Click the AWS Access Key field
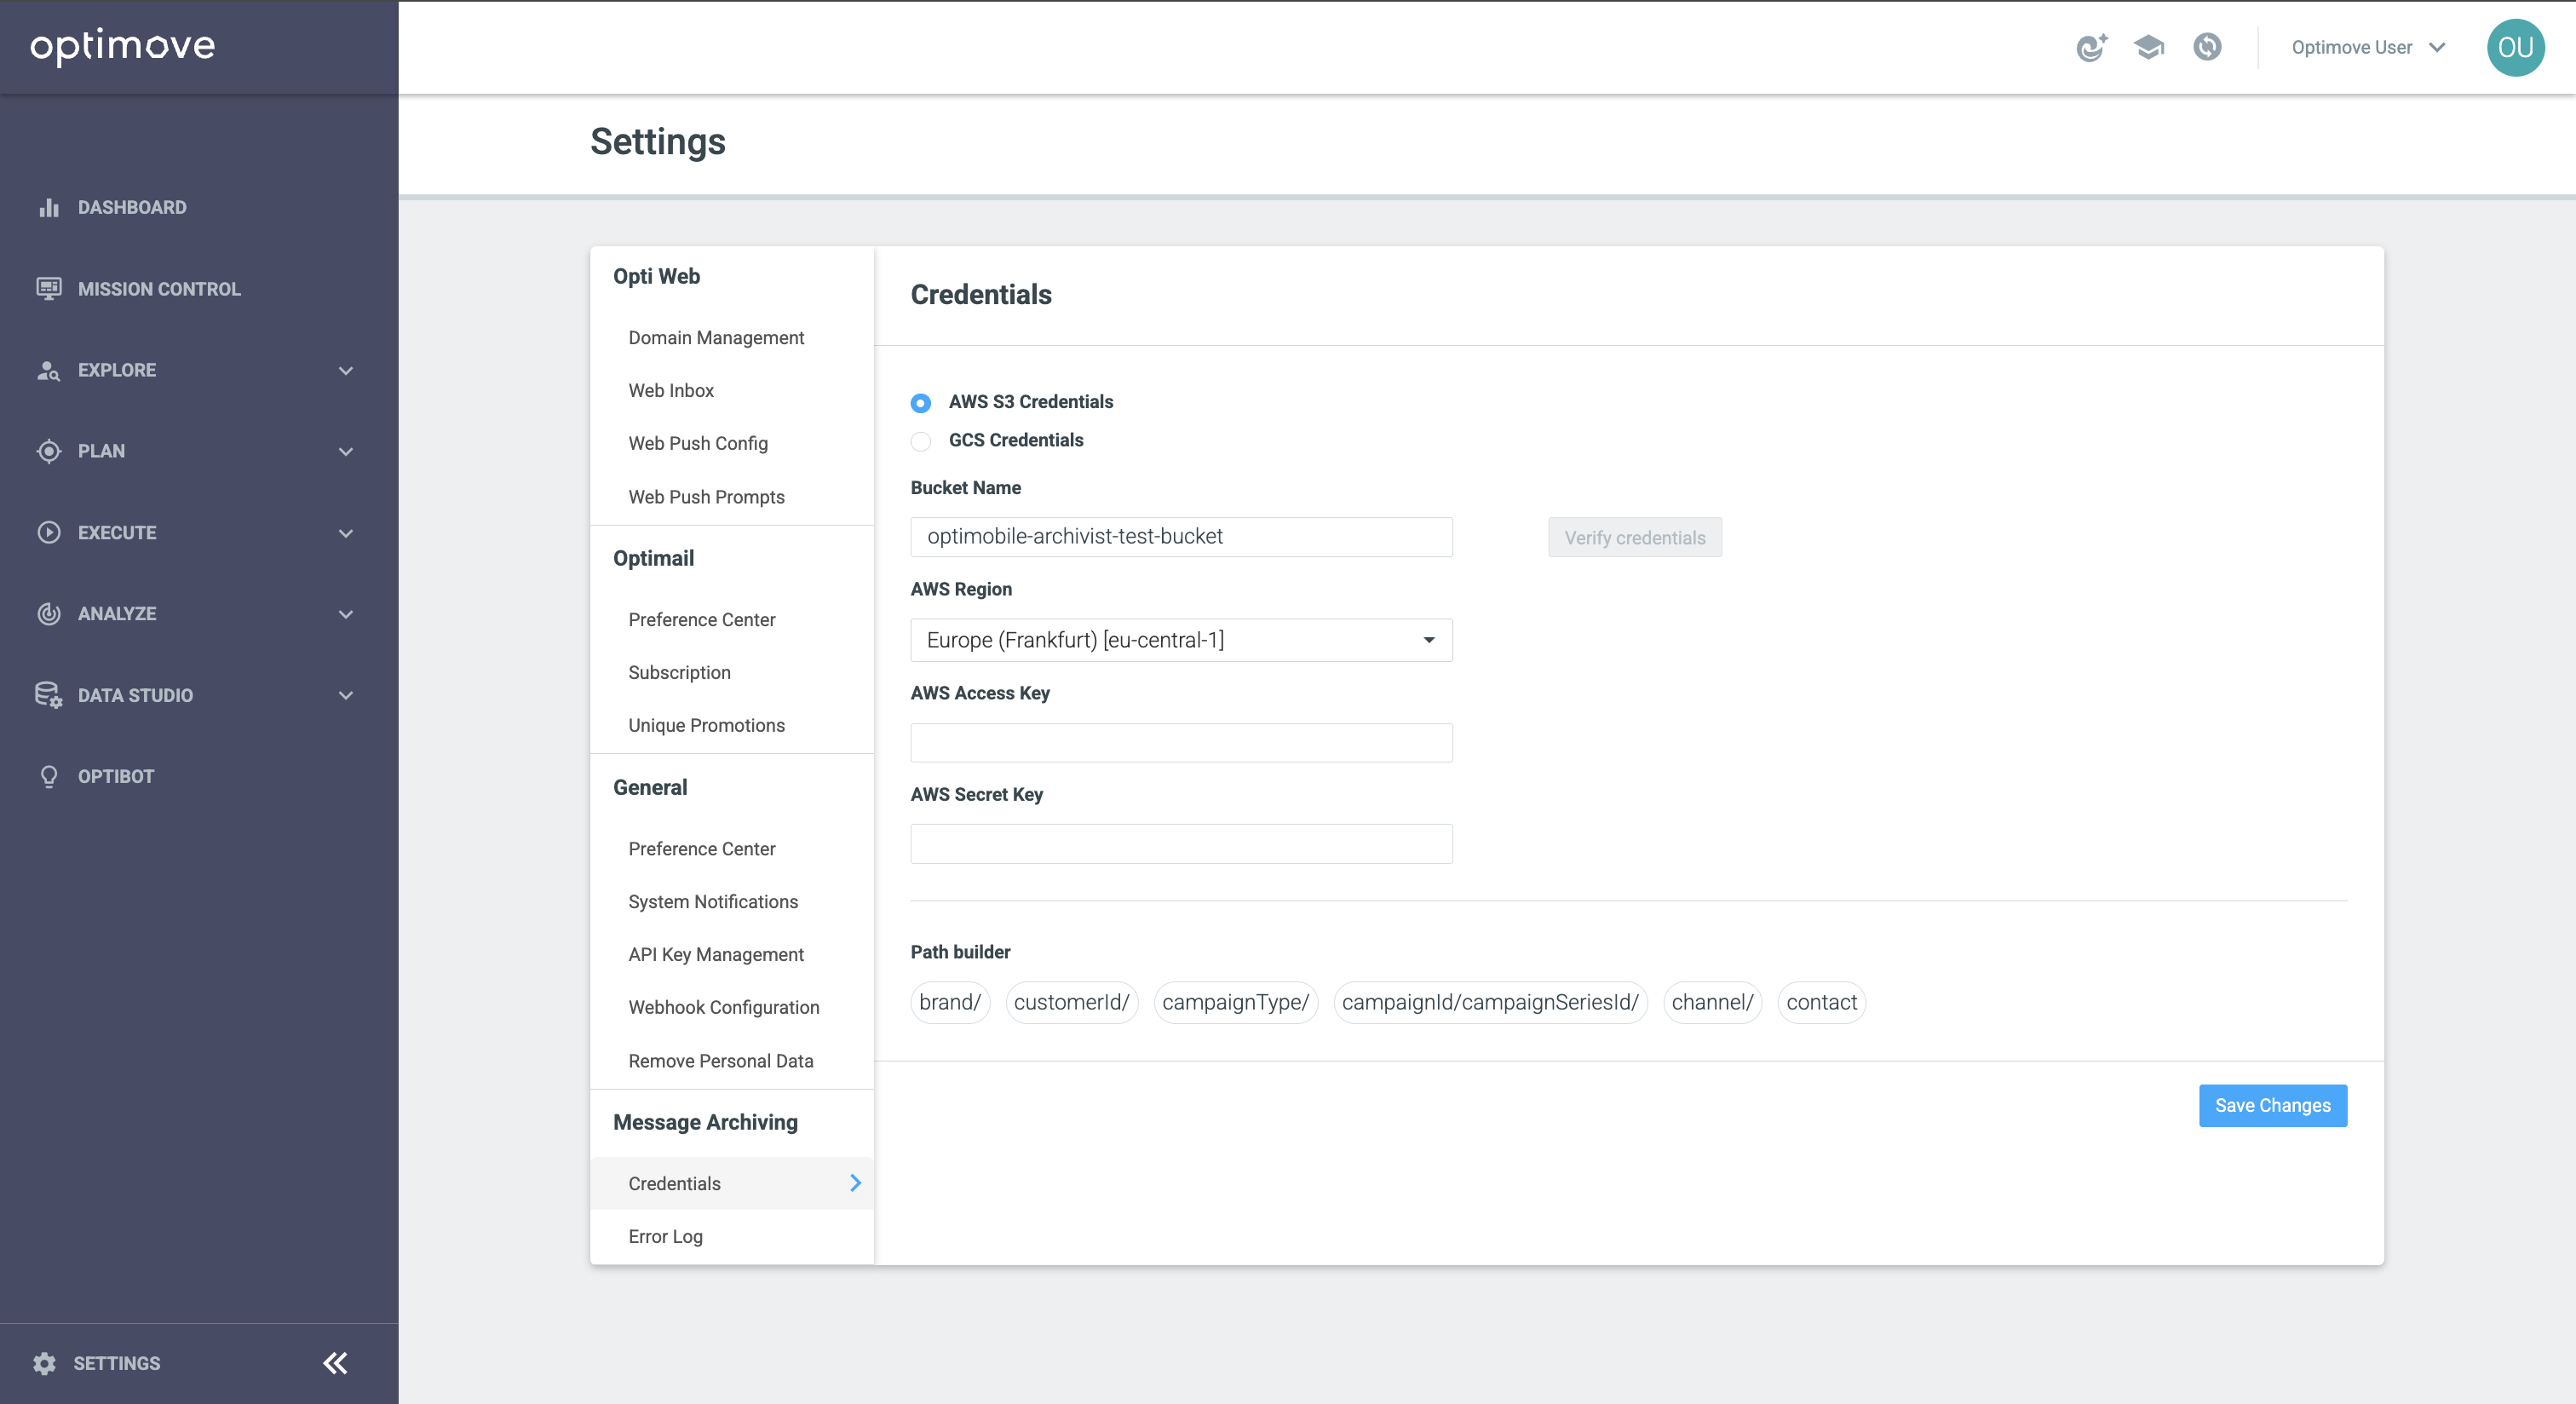This screenshot has height=1404, width=2576. [1180, 743]
